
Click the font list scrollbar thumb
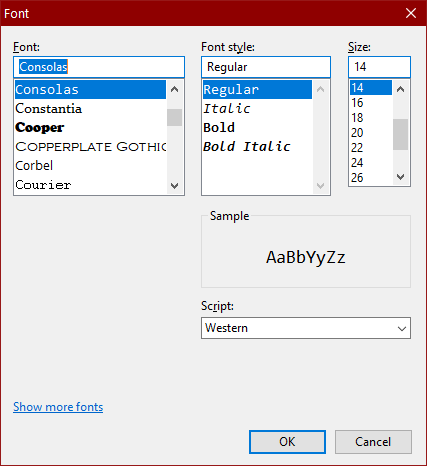[174, 117]
